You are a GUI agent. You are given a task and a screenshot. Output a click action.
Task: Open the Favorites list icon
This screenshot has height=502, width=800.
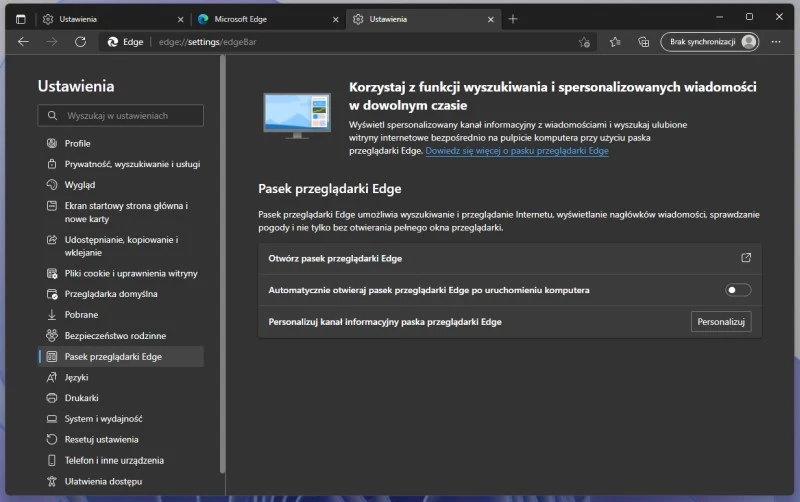click(615, 42)
